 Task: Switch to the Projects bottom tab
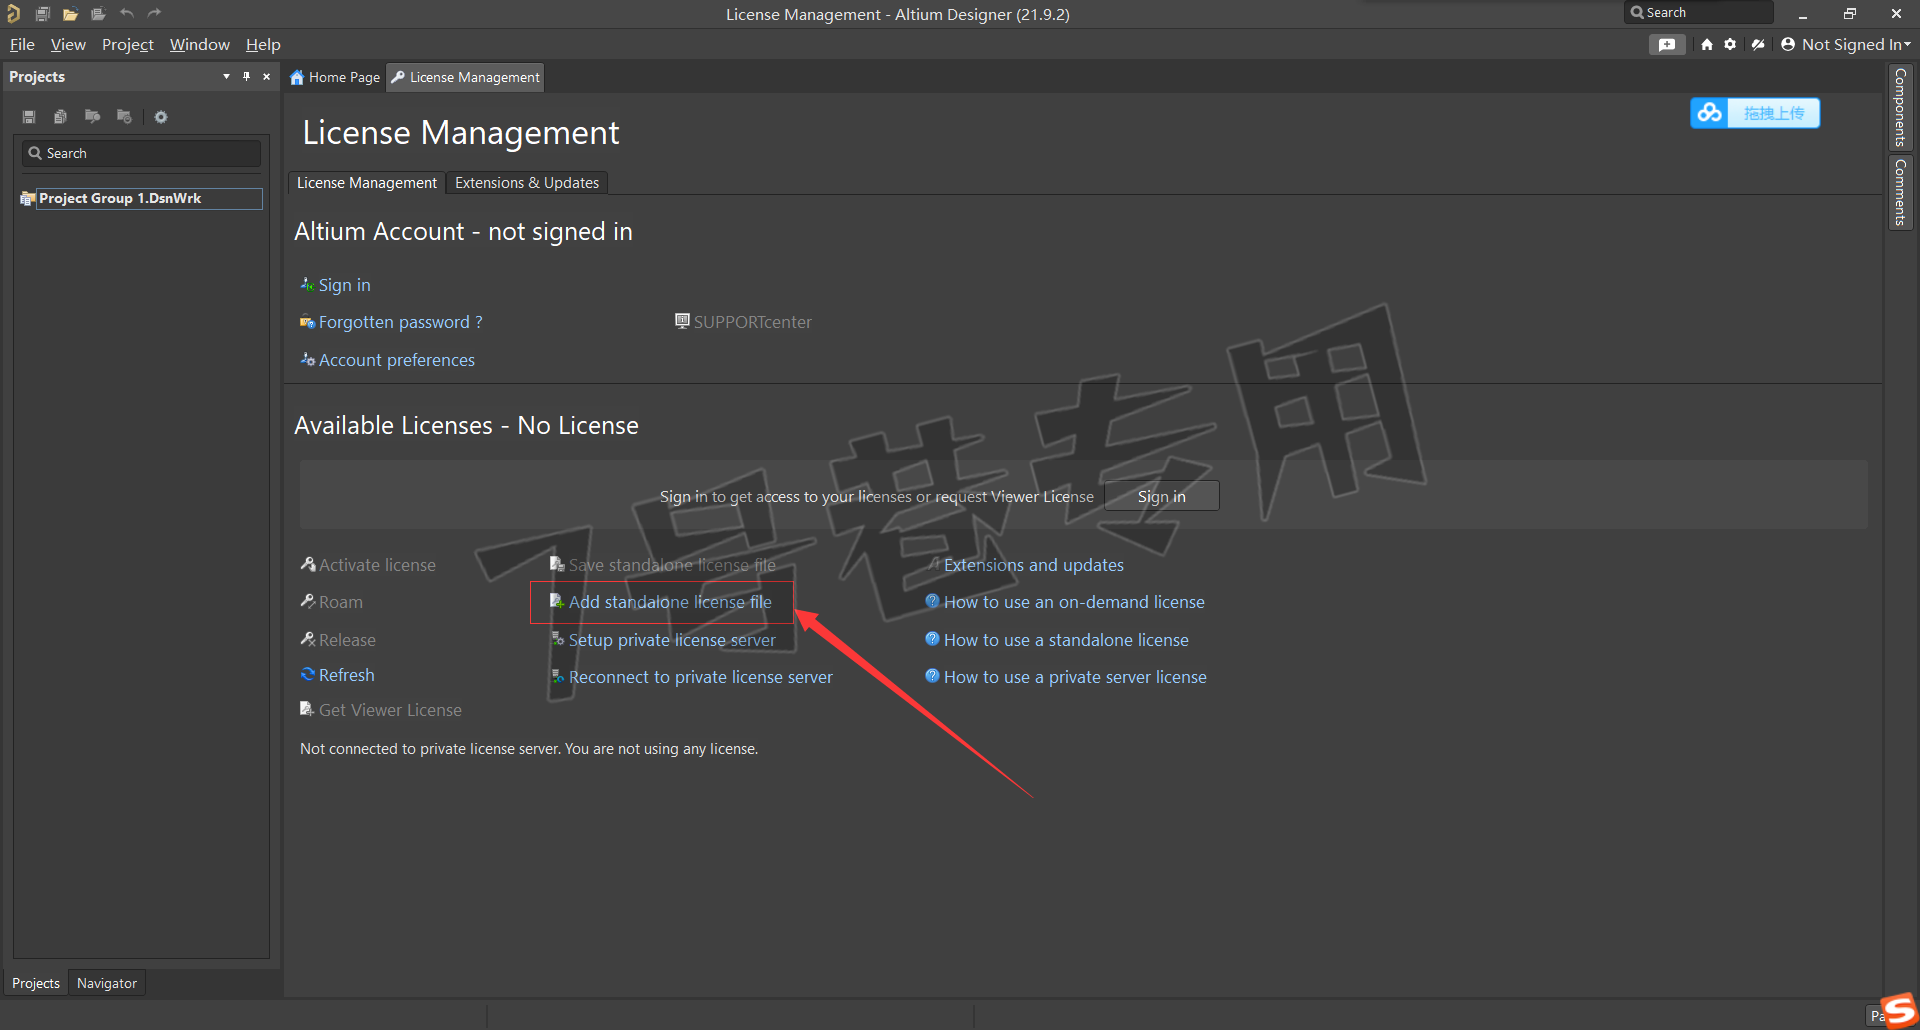click(x=36, y=983)
